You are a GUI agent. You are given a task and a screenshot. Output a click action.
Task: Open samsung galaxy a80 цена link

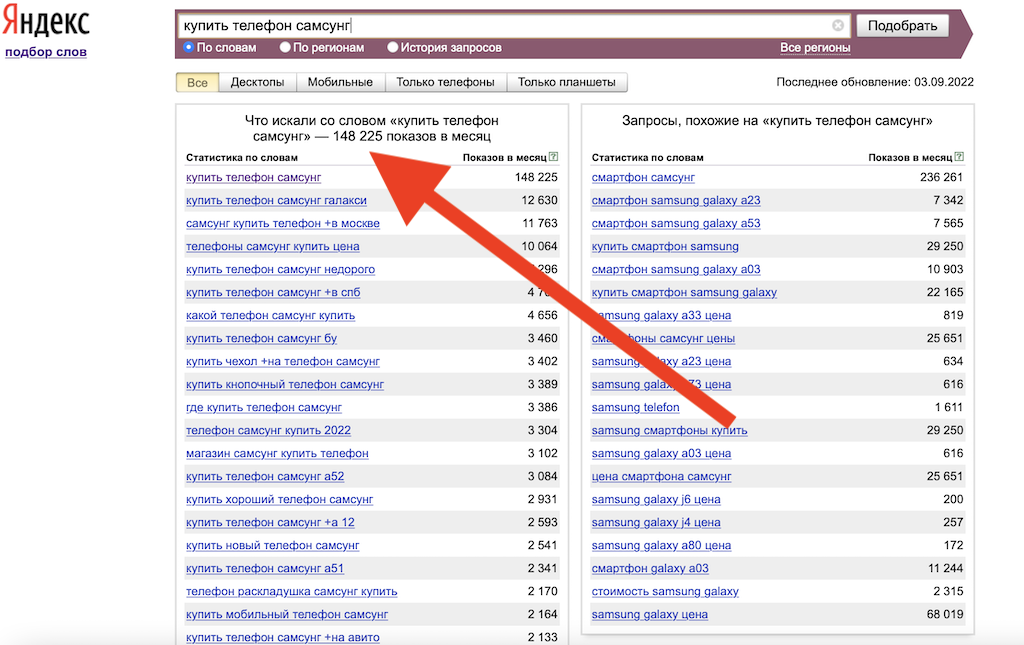[x=662, y=545]
